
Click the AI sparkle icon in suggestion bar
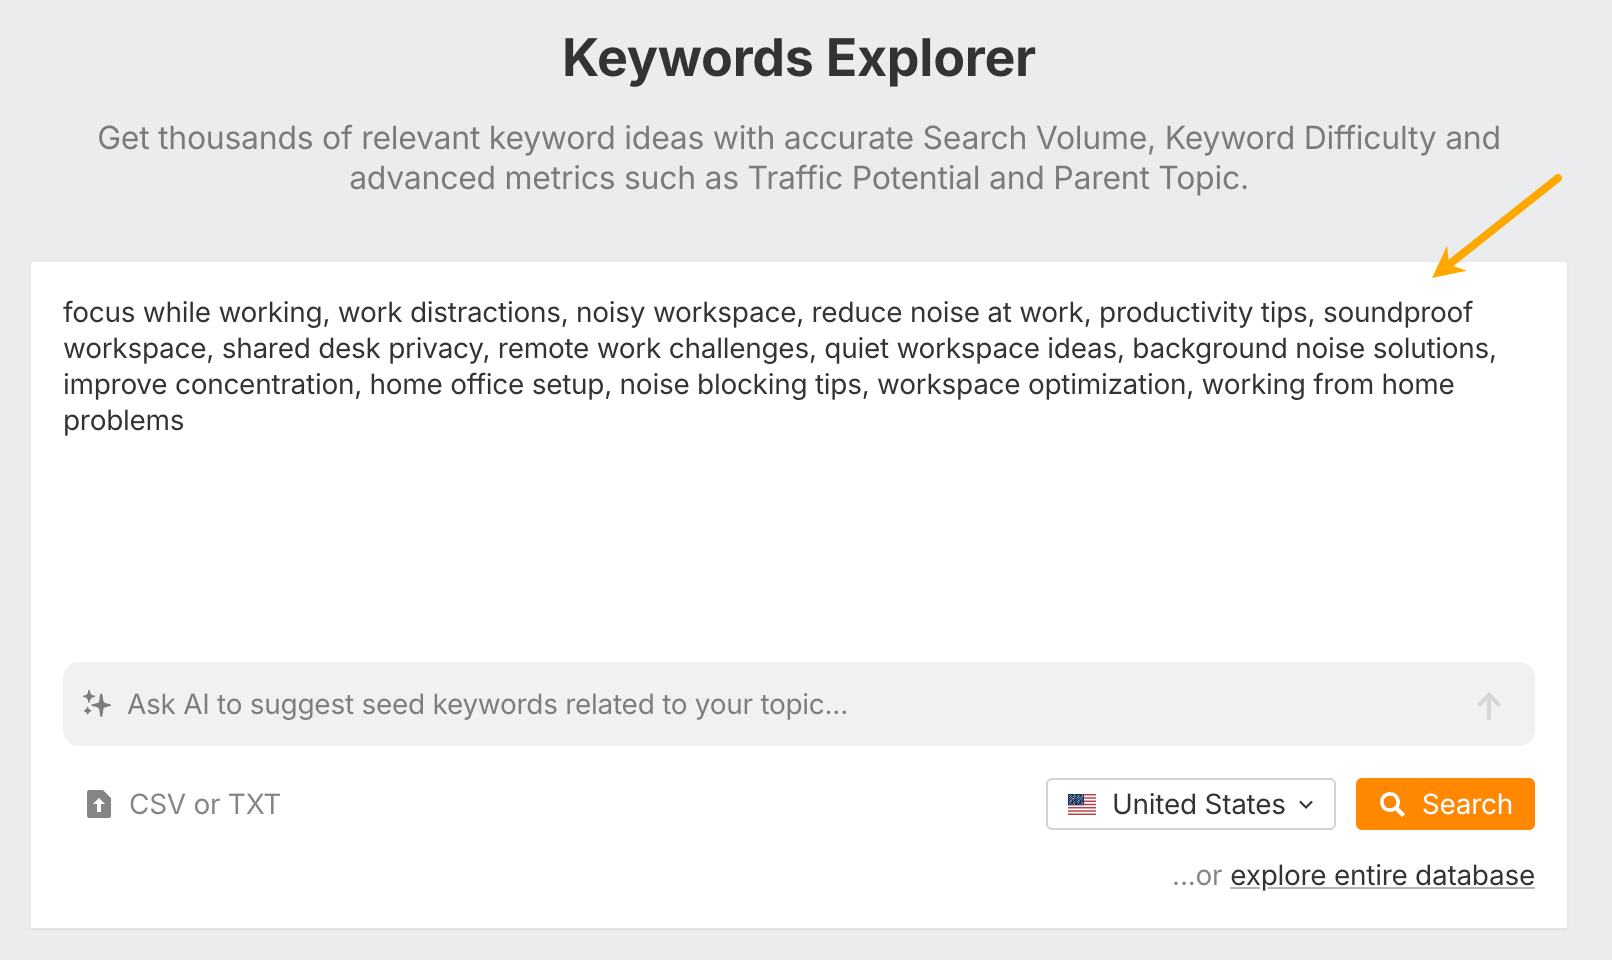click(97, 704)
